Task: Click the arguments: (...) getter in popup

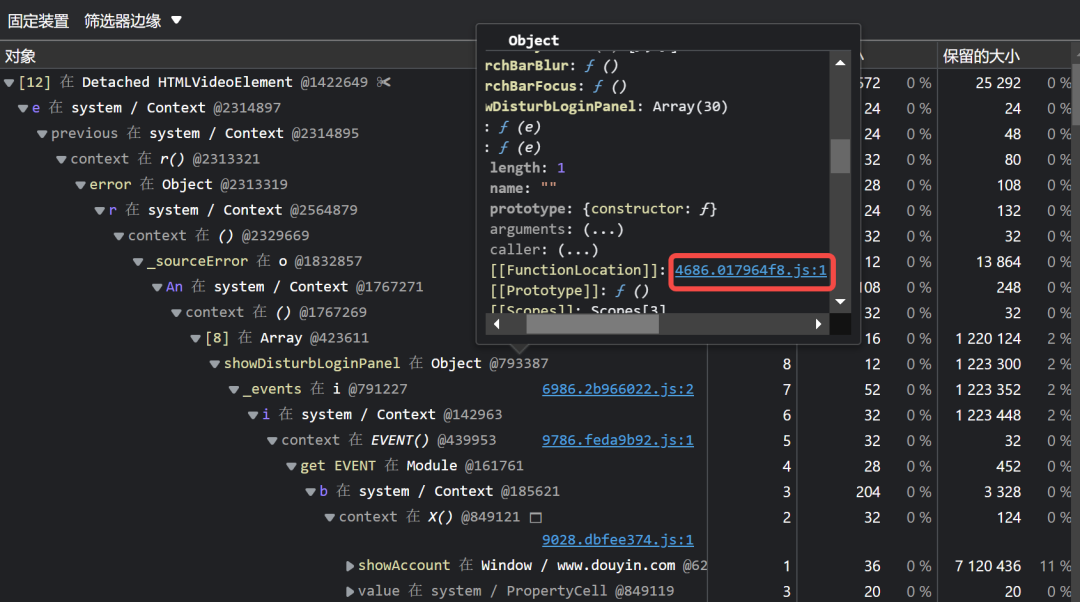Action: 557,229
